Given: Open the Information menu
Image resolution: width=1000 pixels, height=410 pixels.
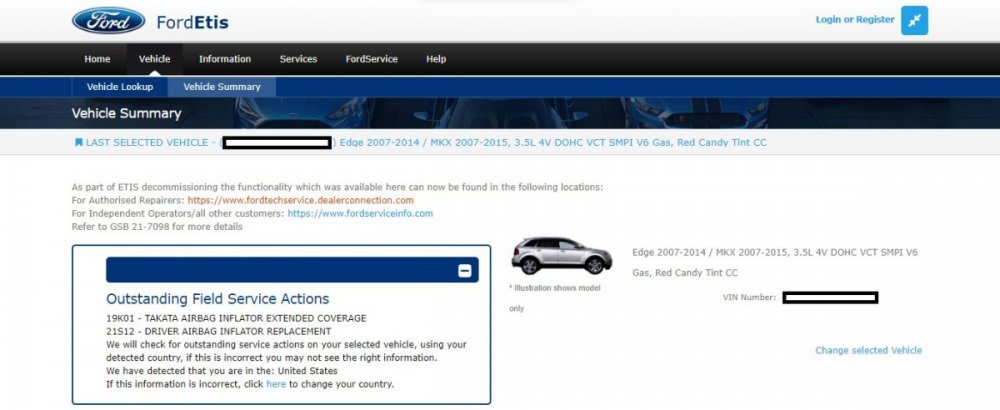Looking at the screenshot, I should (x=225, y=59).
